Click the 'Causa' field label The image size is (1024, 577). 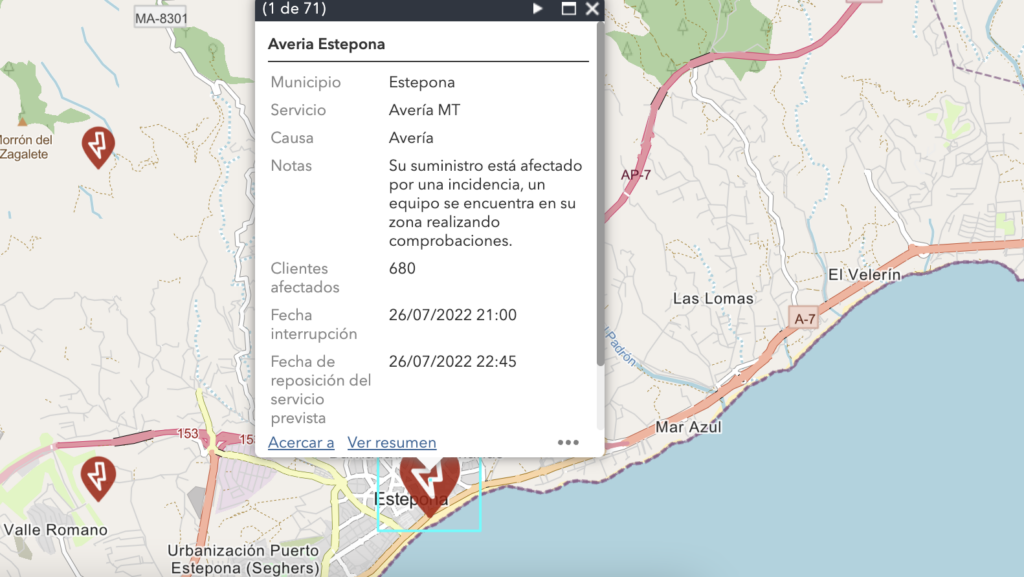click(x=292, y=138)
